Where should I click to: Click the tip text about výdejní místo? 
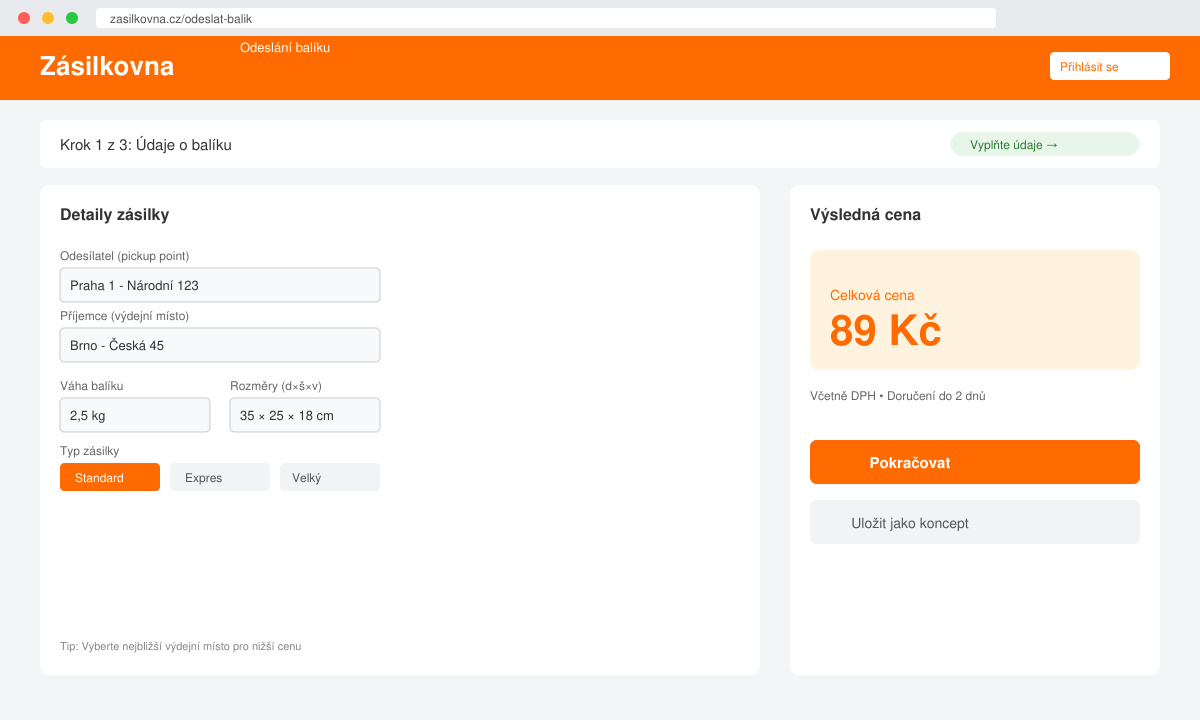point(181,646)
